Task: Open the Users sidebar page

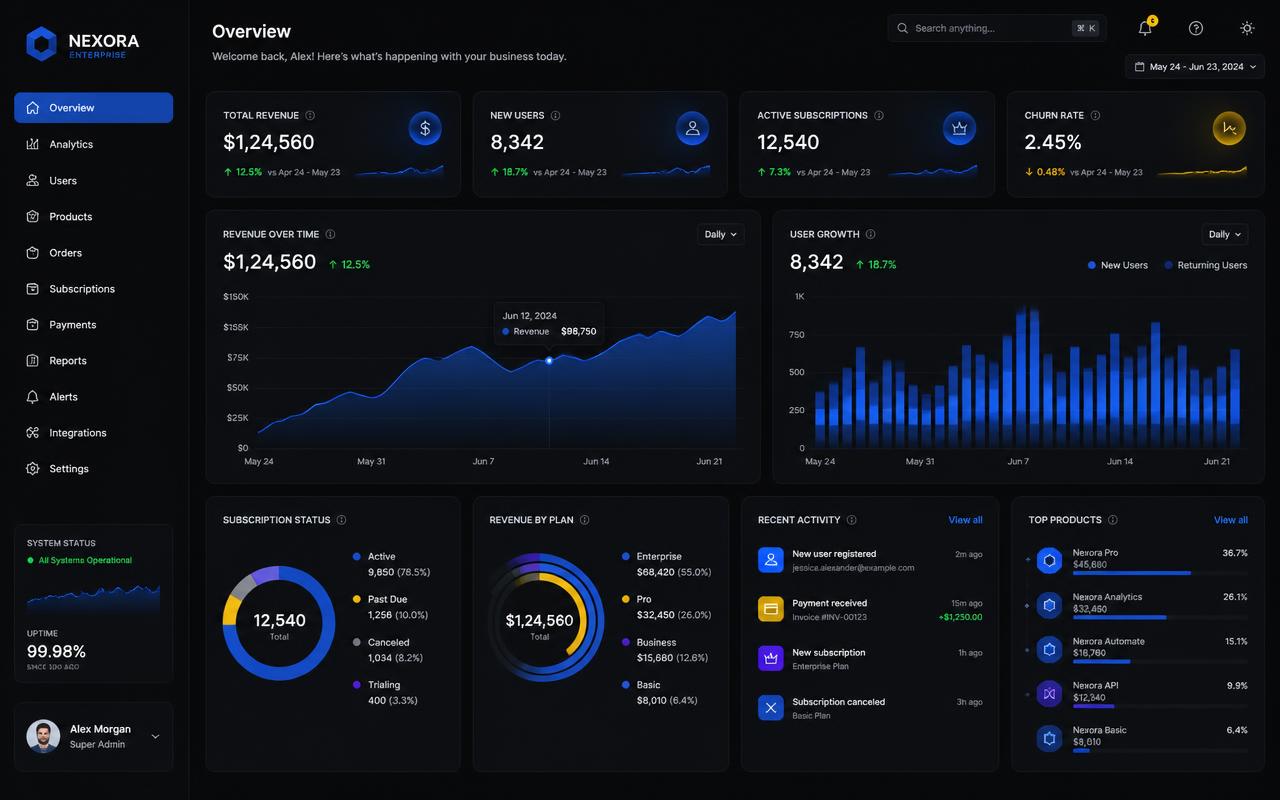Action: pyautogui.click(x=93, y=180)
